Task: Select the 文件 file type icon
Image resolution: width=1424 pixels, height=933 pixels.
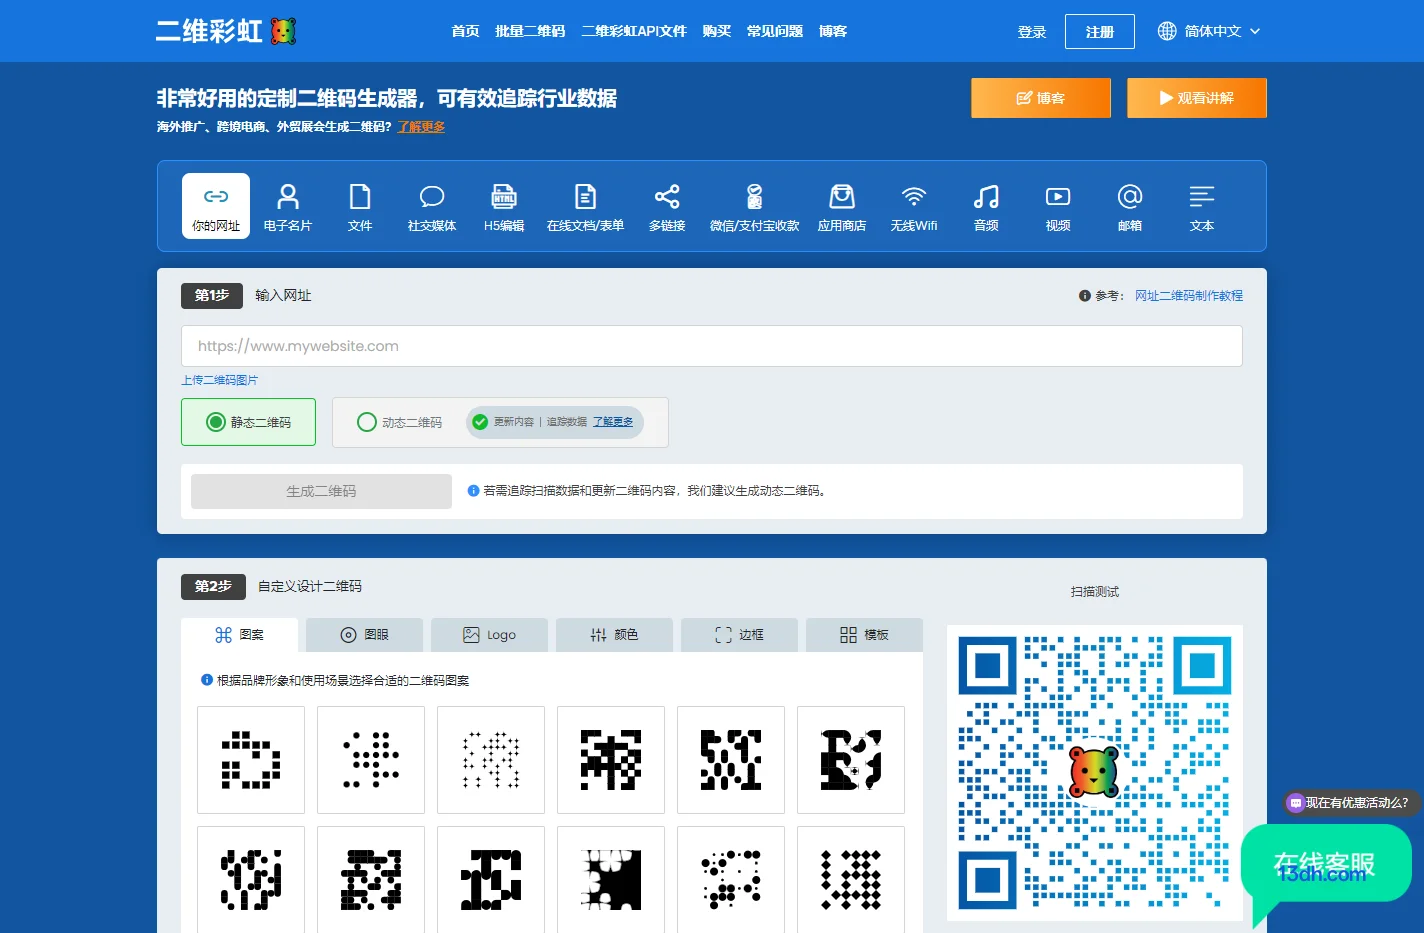Action: (360, 197)
